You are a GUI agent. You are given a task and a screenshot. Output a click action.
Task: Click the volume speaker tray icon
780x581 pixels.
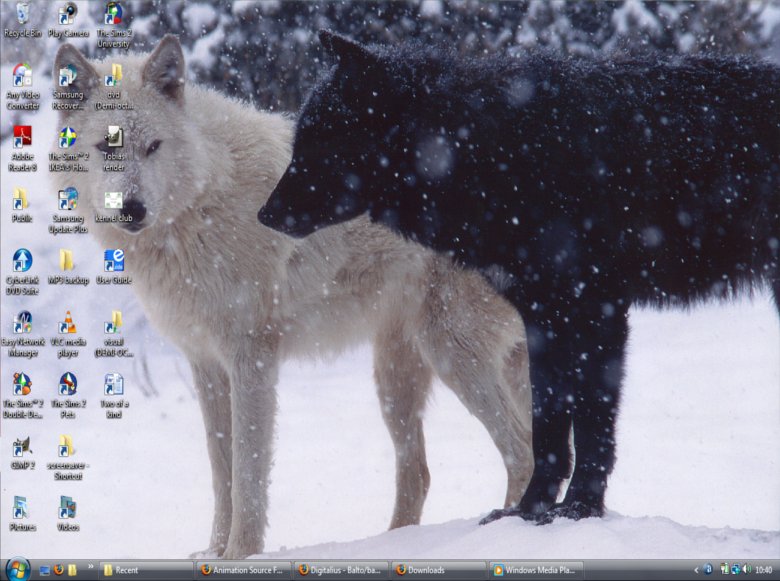click(x=746, y=570)
